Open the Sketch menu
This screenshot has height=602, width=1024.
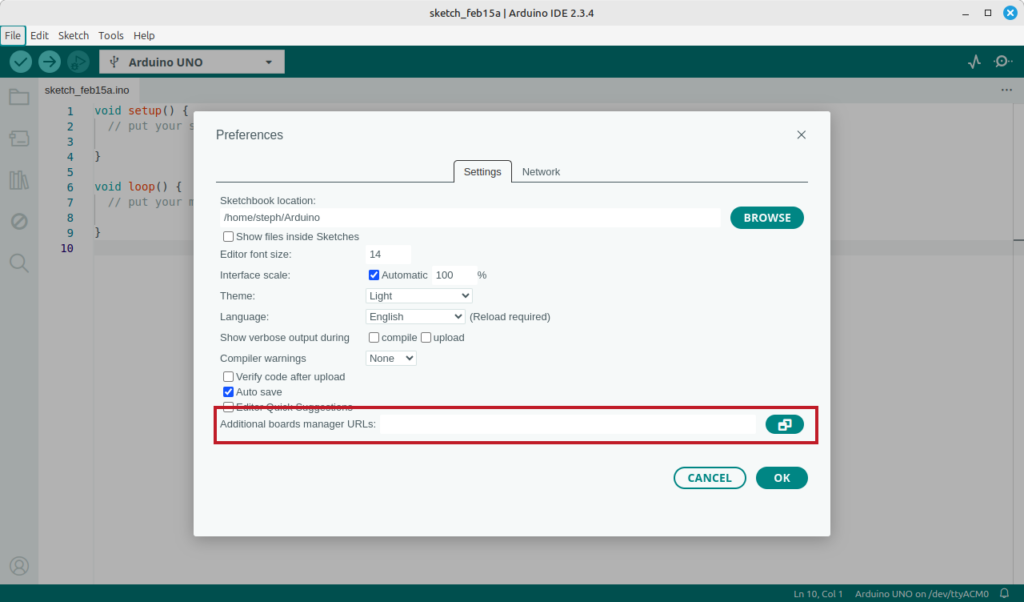(x=73, y=35)
